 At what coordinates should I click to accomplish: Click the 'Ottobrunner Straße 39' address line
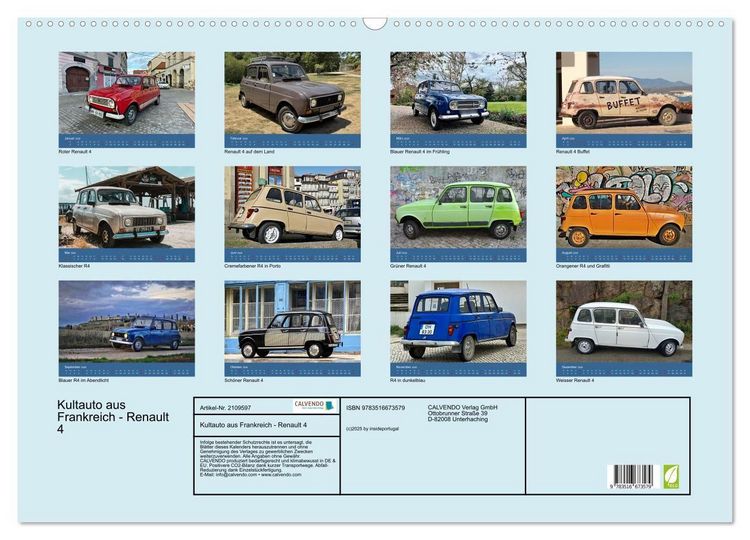(x=458, y=413)
